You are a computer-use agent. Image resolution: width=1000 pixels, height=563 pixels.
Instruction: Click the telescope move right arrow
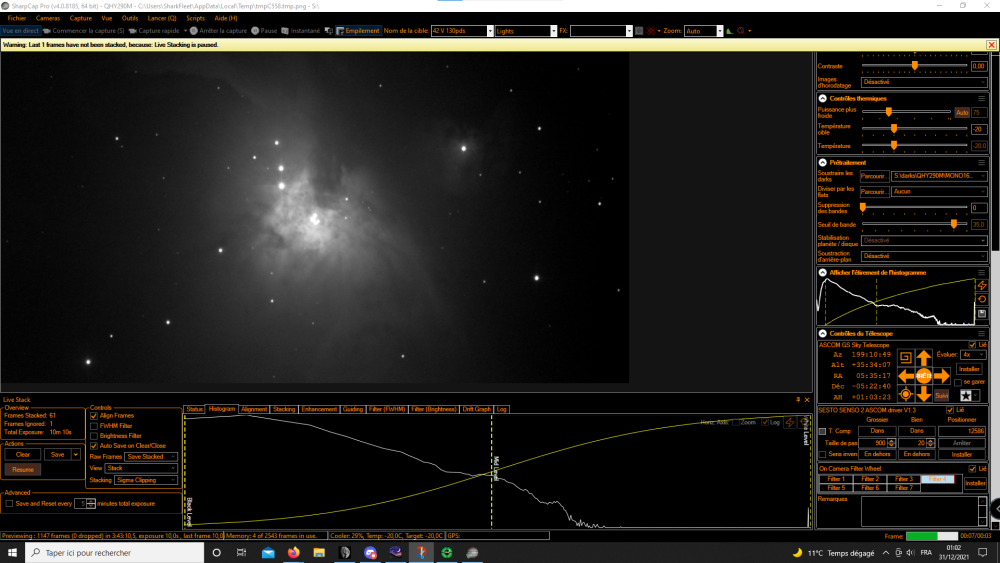coord(942,376)
